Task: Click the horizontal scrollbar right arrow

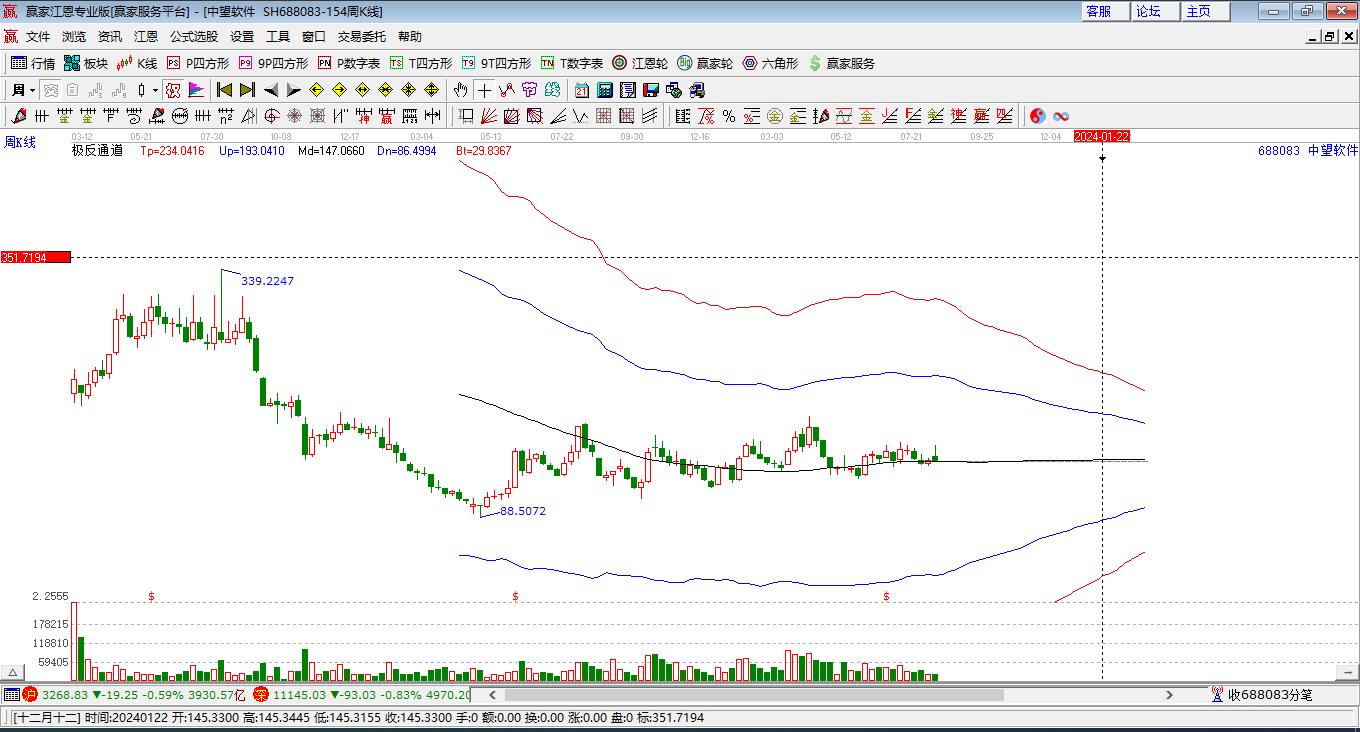Action: coord(1170,694)
